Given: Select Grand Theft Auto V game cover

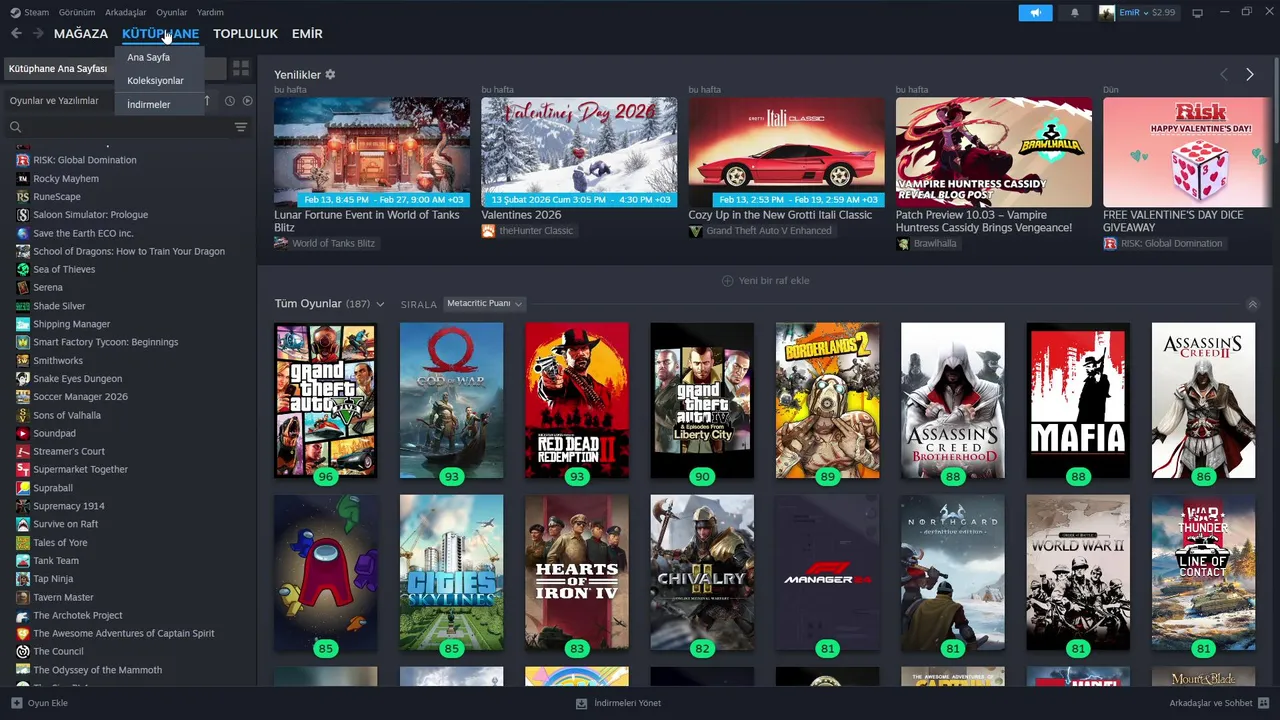Looking at the screenshot, I should pyautogui.click(x=326, y=400).
